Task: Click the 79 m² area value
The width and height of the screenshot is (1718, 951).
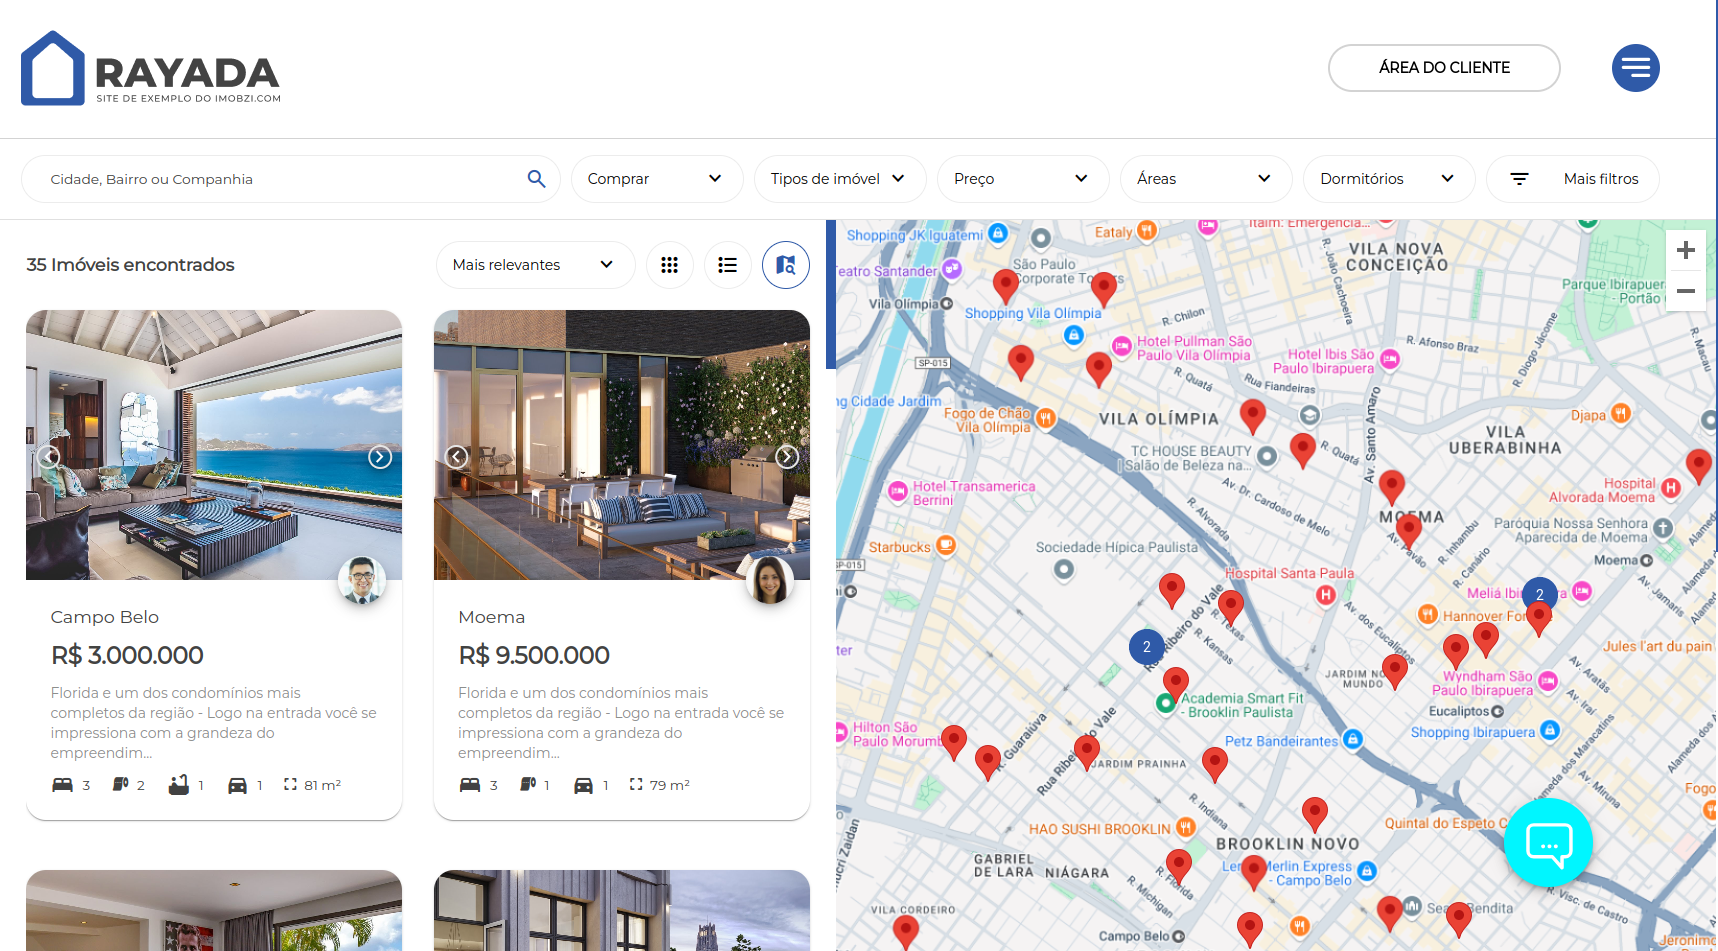Action: click(669, 785)
